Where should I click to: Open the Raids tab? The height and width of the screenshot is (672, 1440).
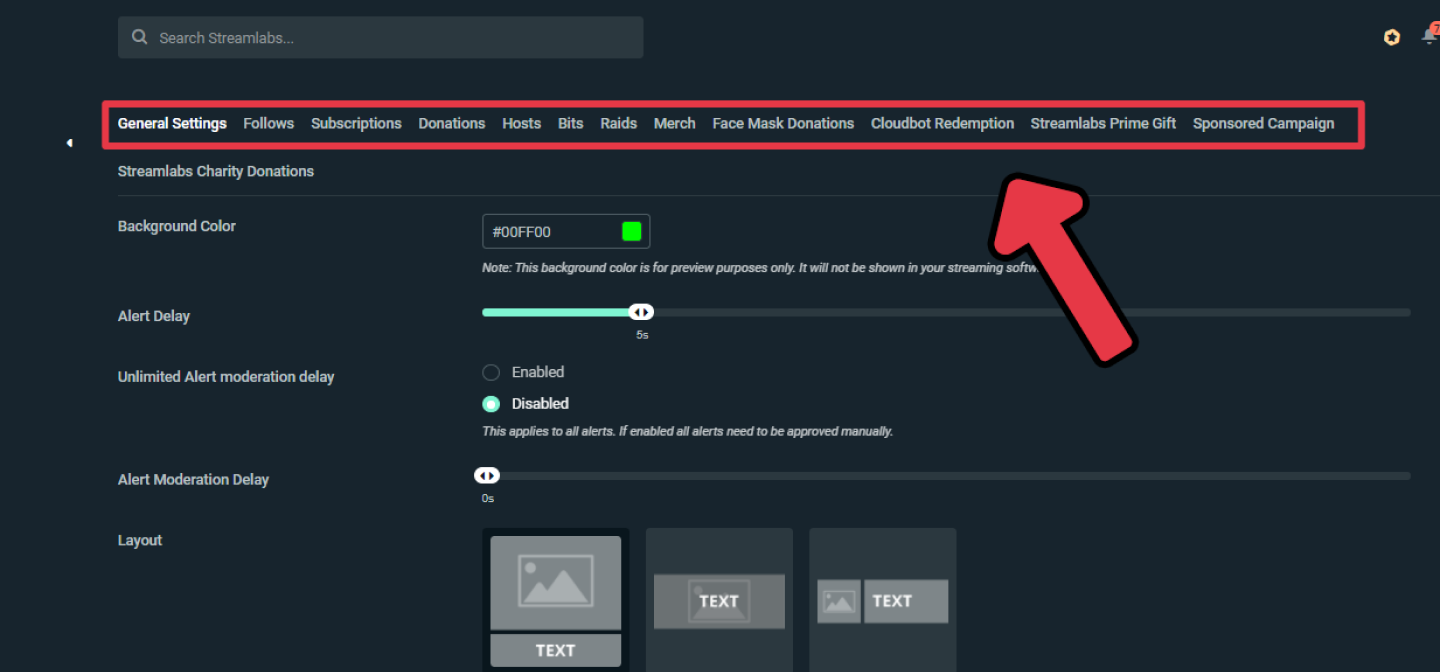click(618, 123)
